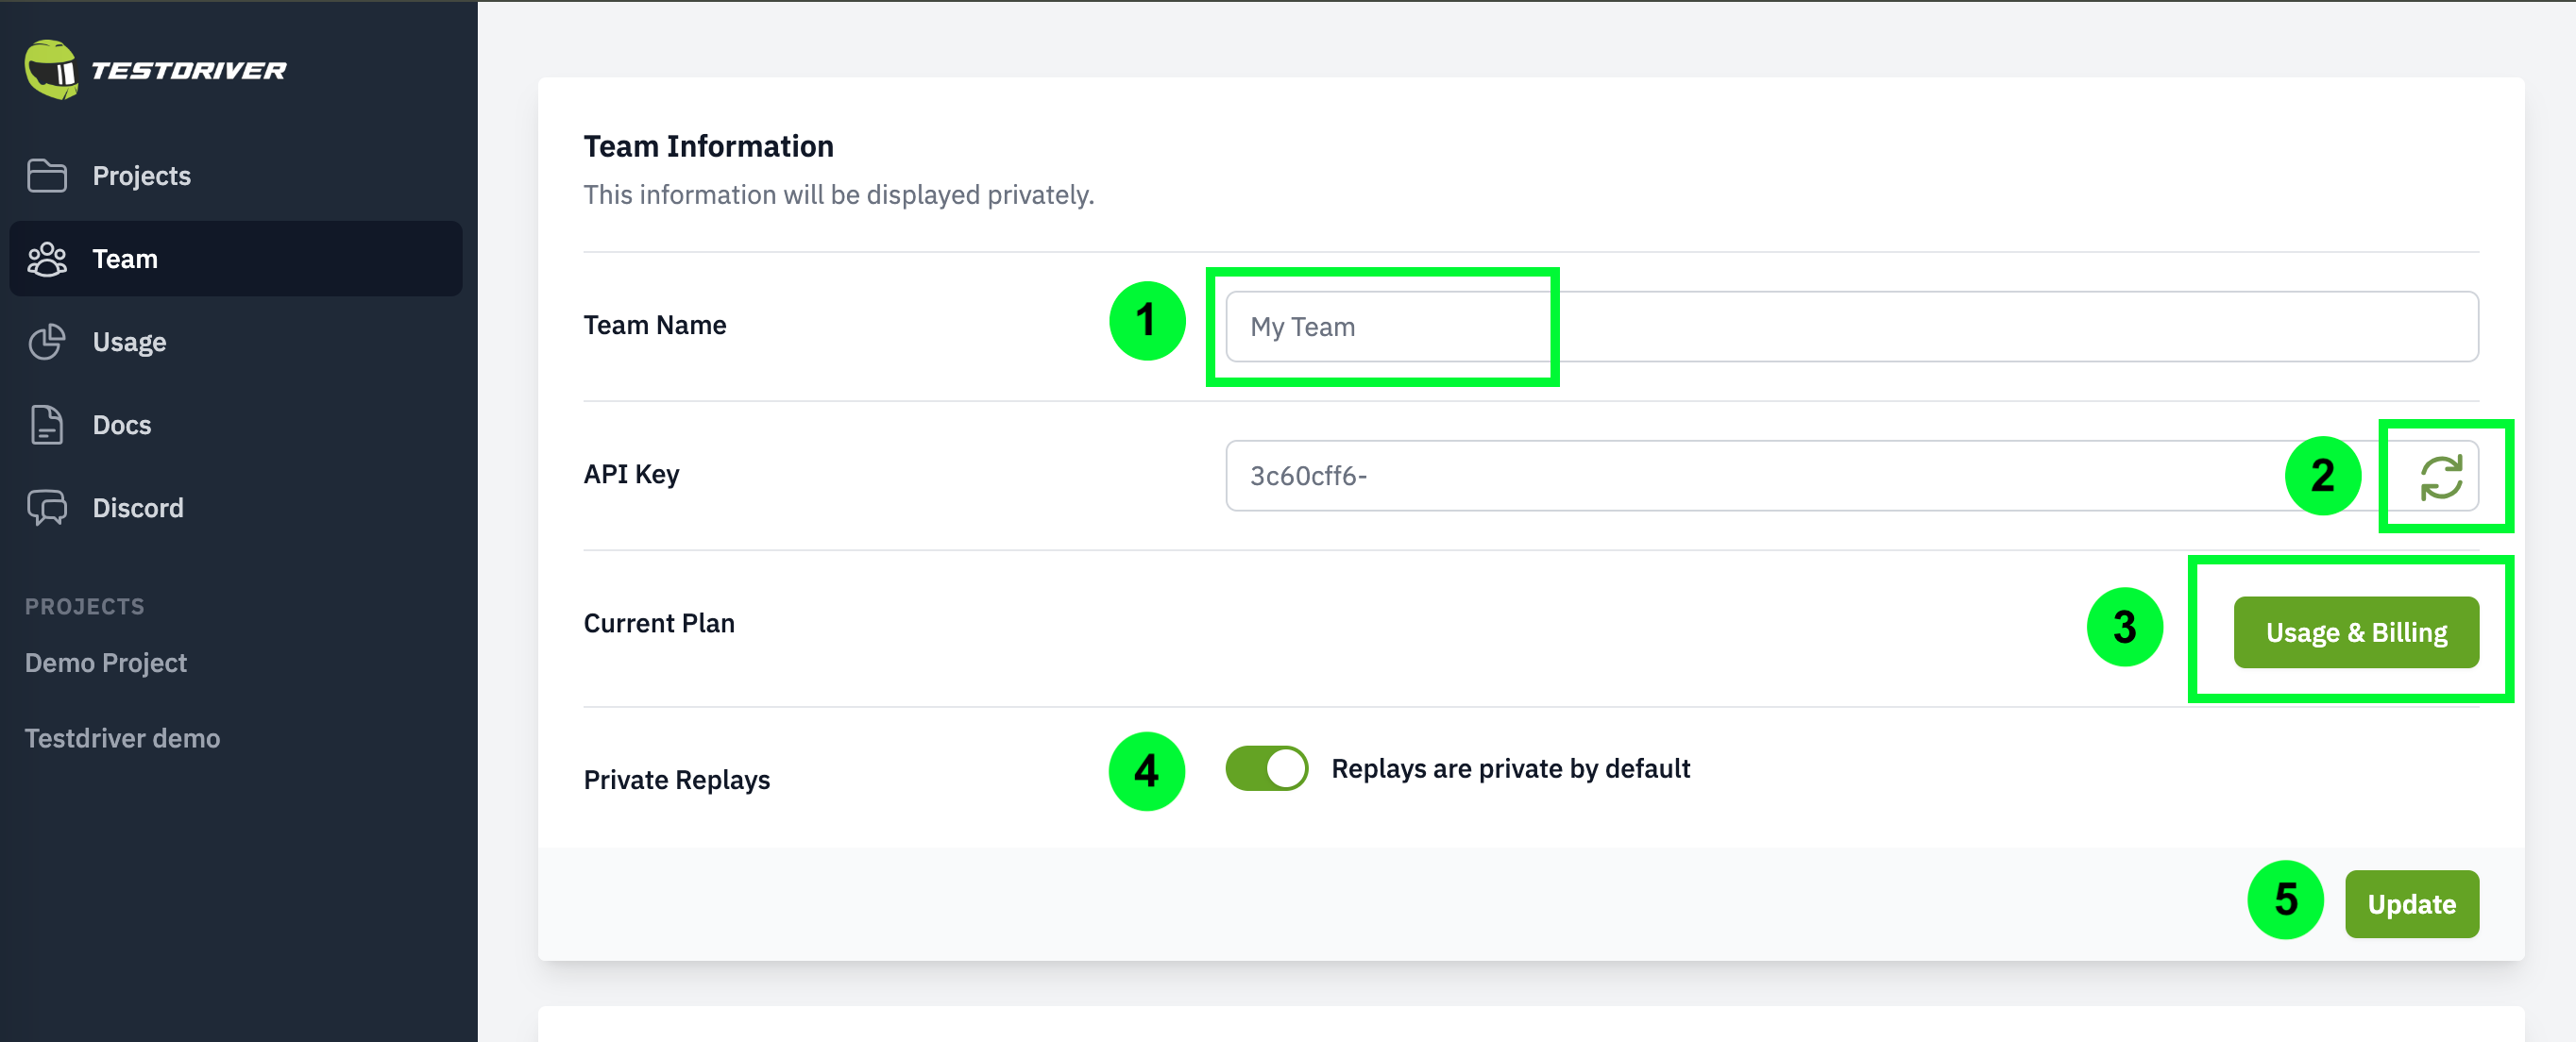
Task: Regenerate the API key with refresh icon
Action: [2441, 477]
